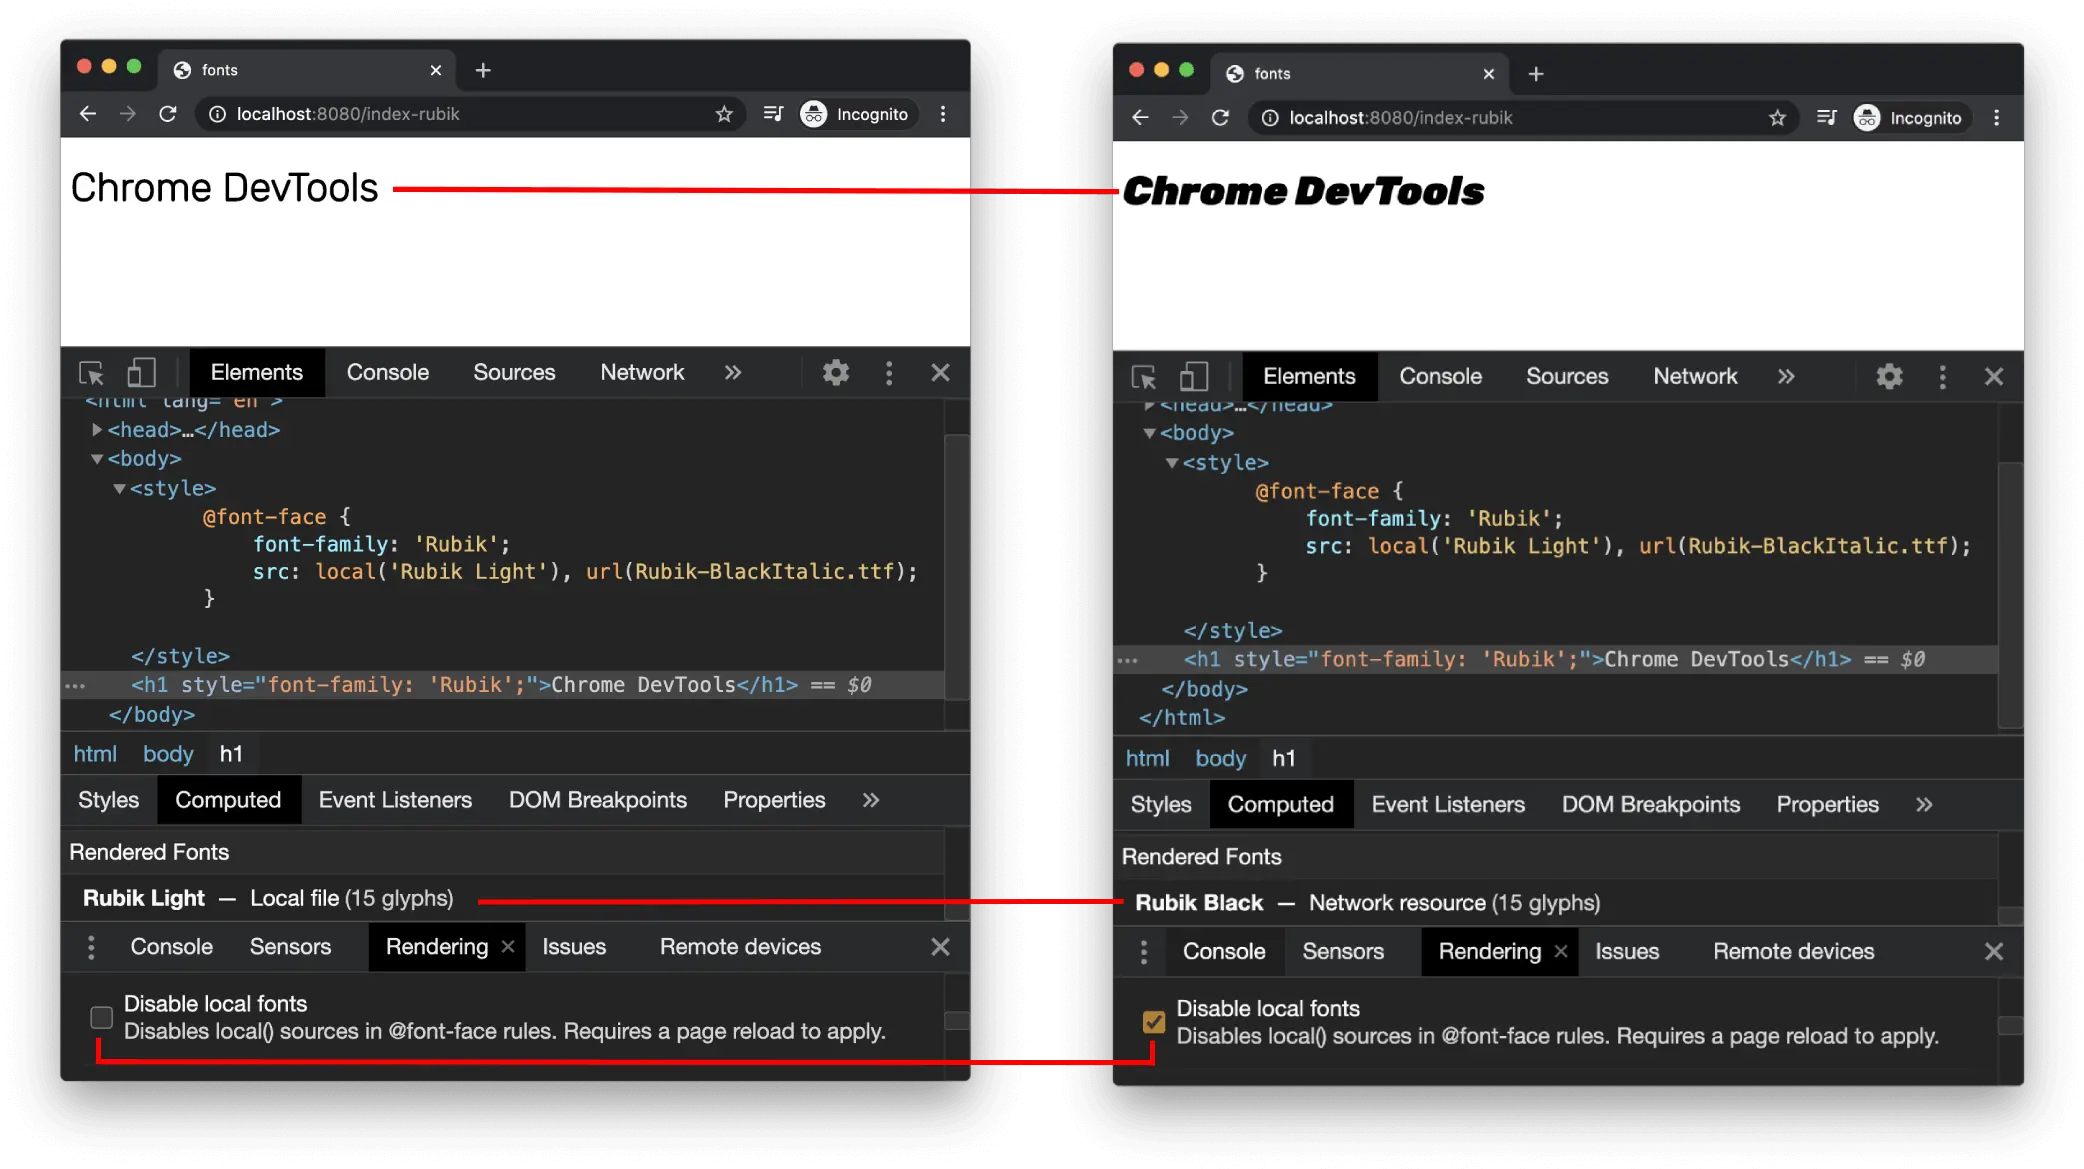Collapse style element in left Elements tree
Viewport: 2084px width, 1169px height.
coord(120,489)
